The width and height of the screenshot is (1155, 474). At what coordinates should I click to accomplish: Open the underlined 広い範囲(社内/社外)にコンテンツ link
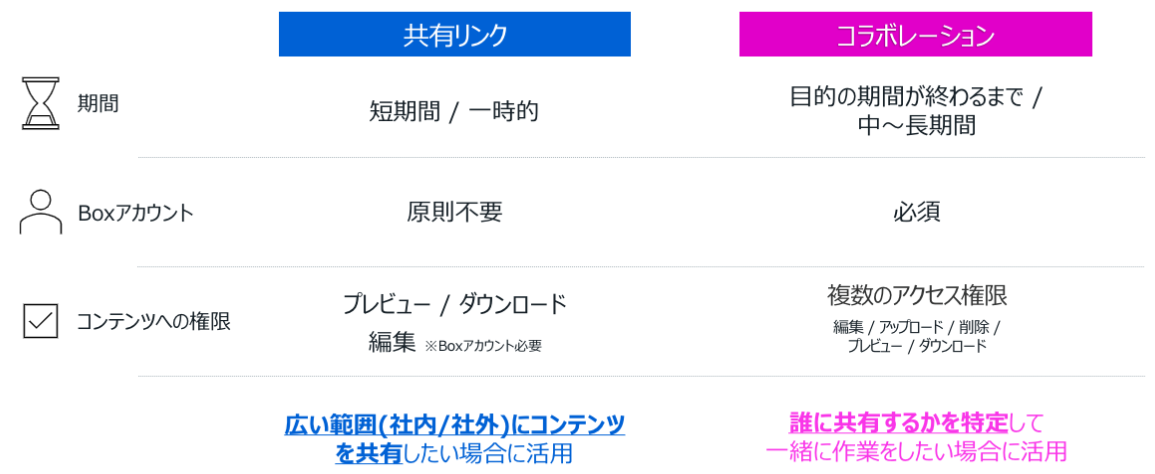pyautogui.click(x=455, y=425)
